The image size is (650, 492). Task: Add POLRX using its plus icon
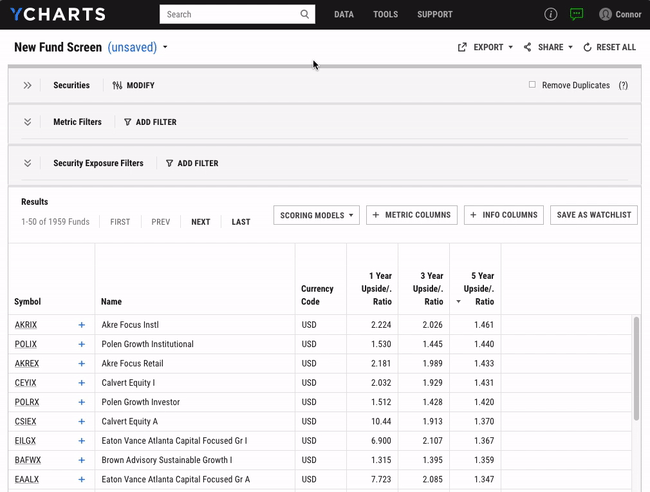(82, 402)
